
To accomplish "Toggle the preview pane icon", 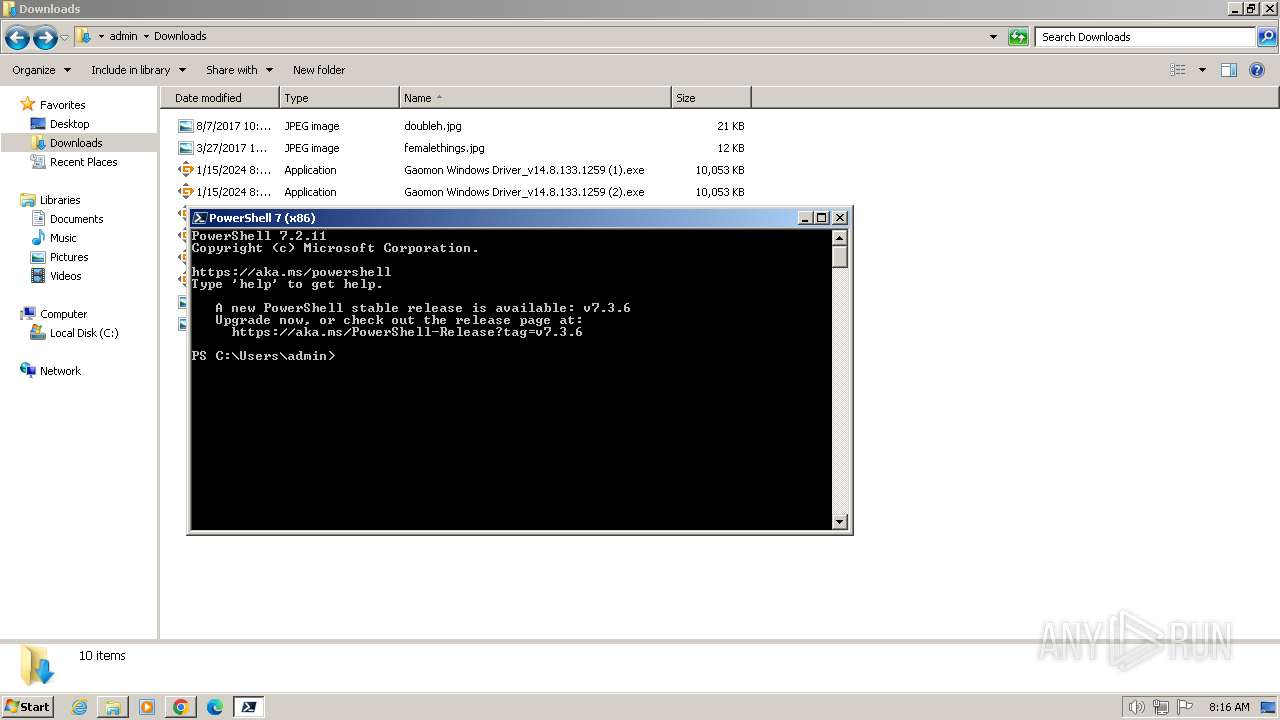I will (x=1229, y=70).
